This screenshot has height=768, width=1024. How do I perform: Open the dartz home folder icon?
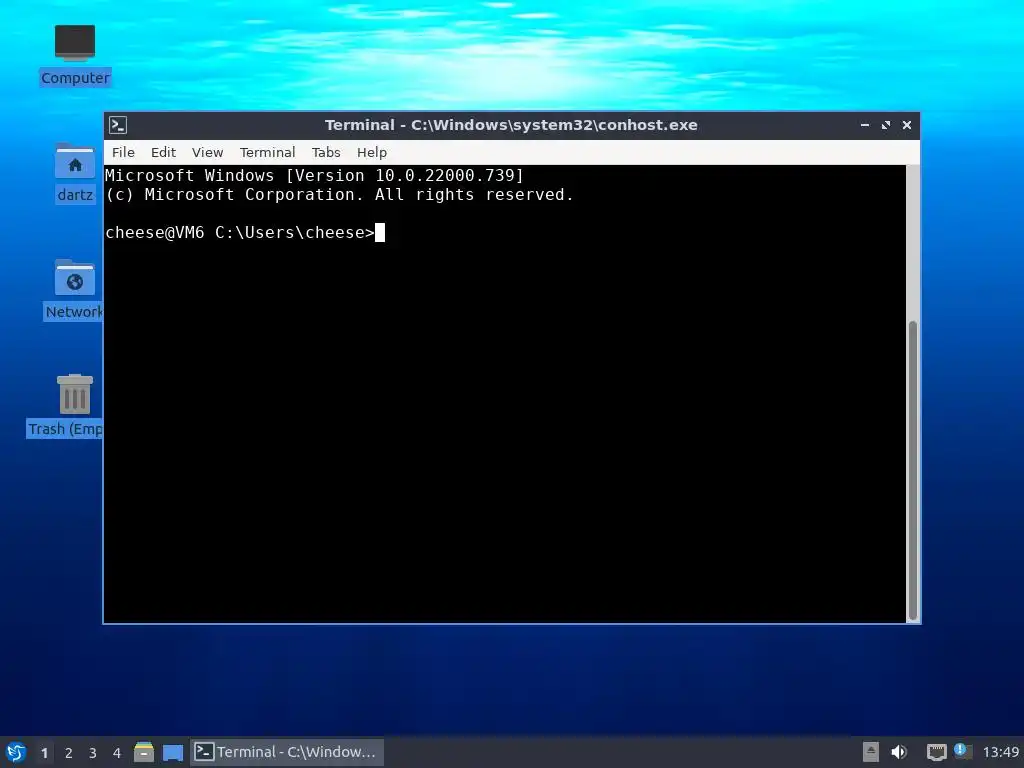[x=75, y=173]
